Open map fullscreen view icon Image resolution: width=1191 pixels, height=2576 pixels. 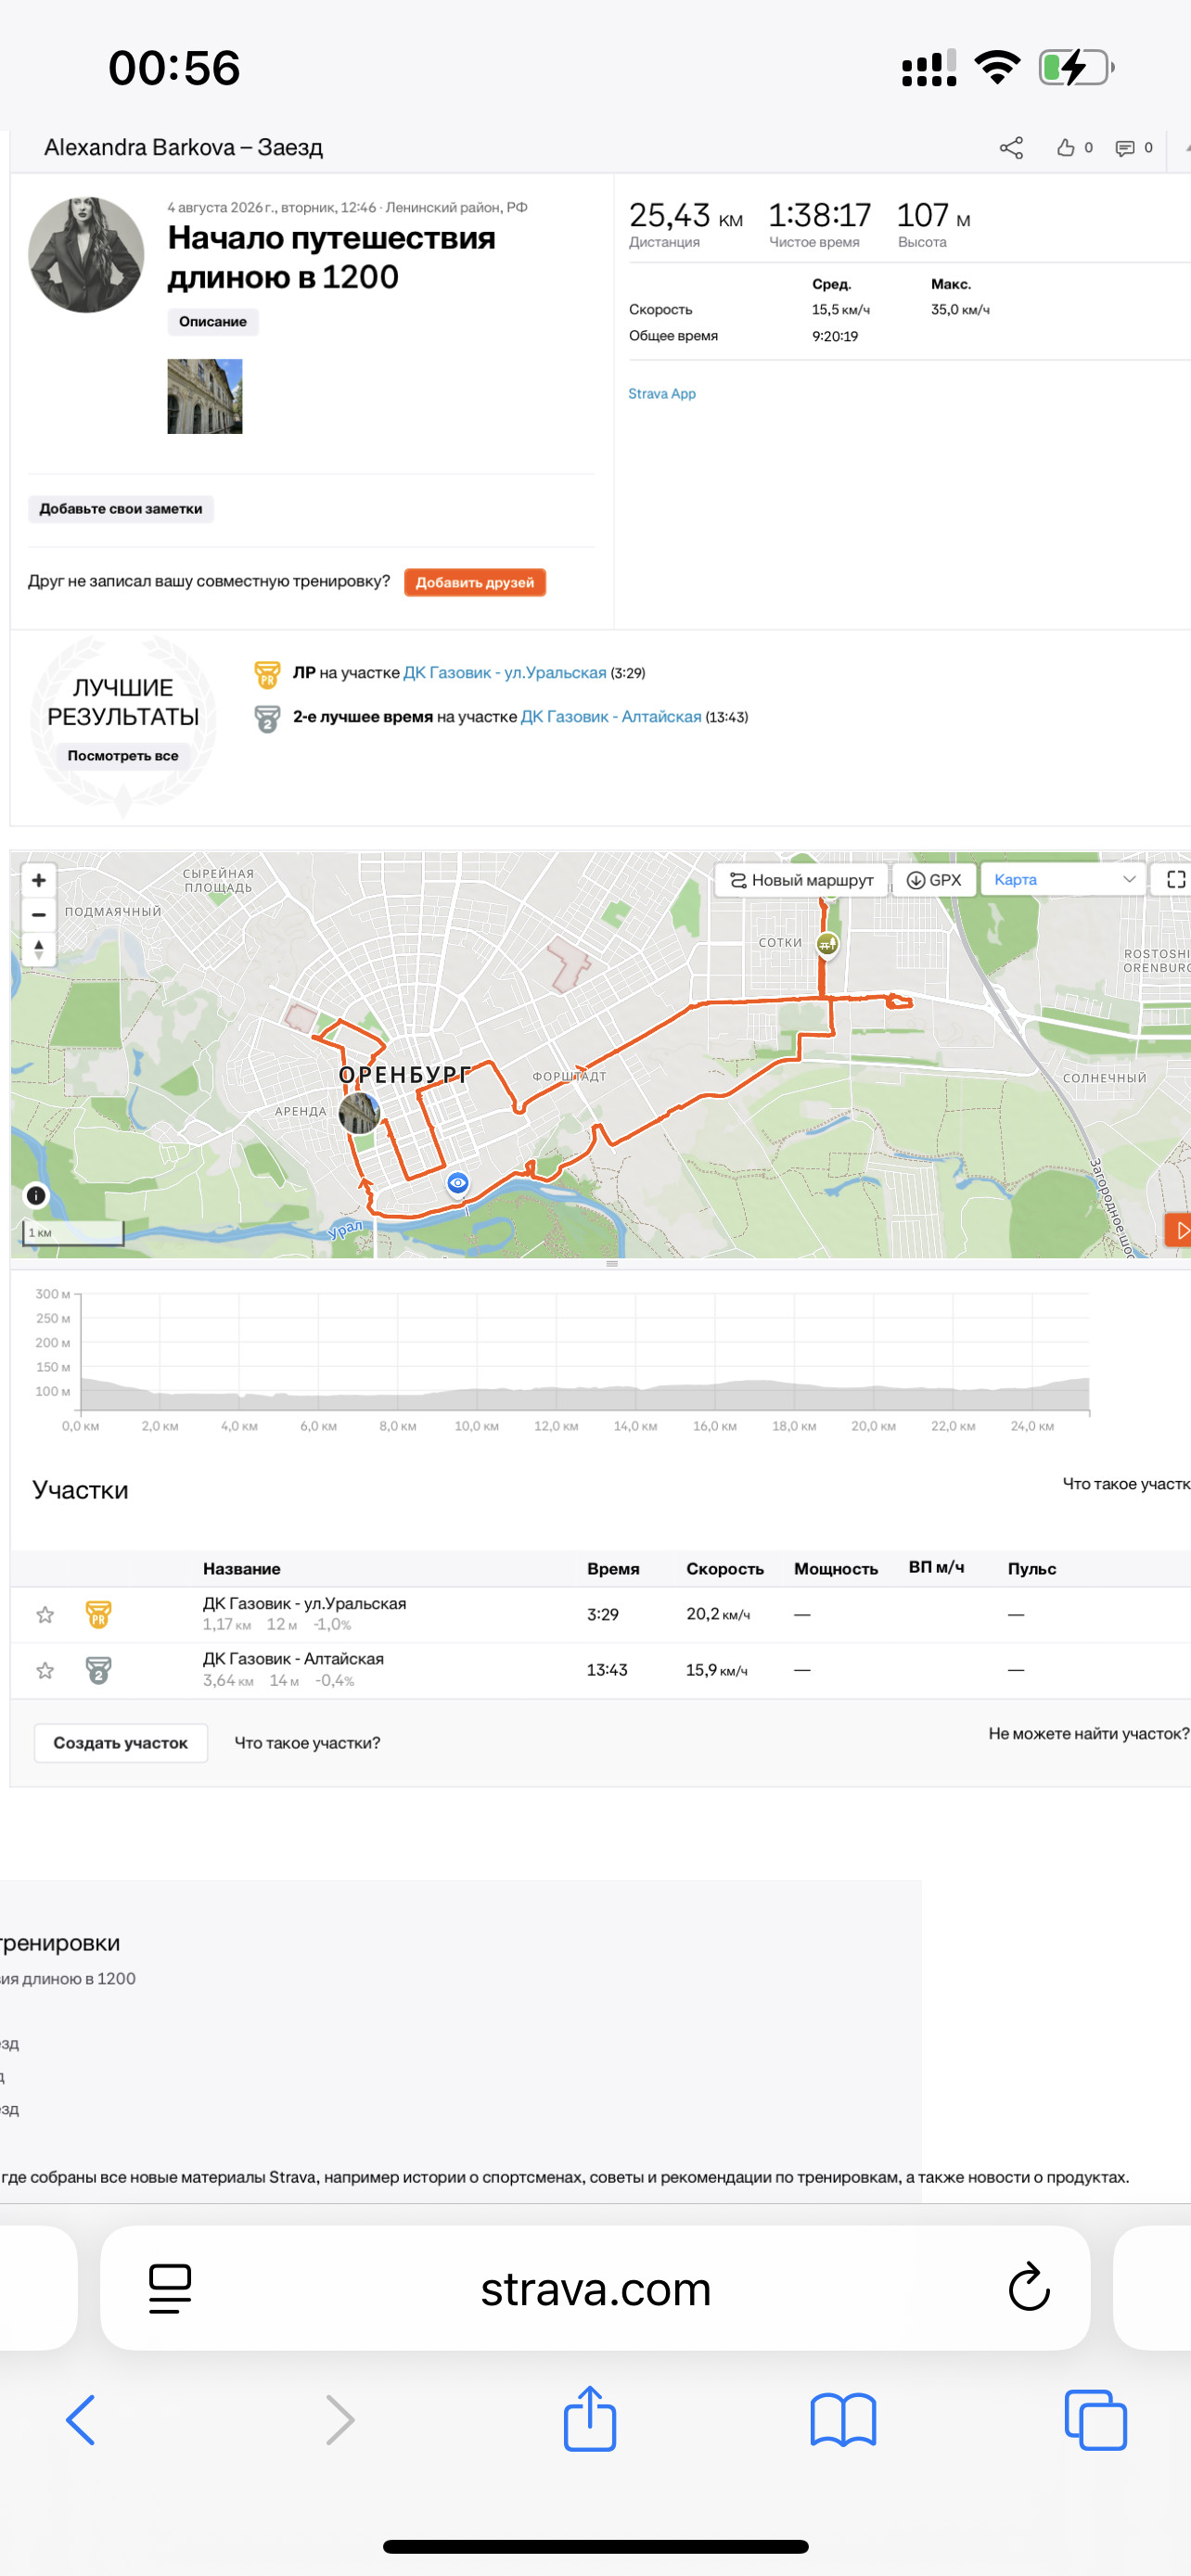(1176, 880)
